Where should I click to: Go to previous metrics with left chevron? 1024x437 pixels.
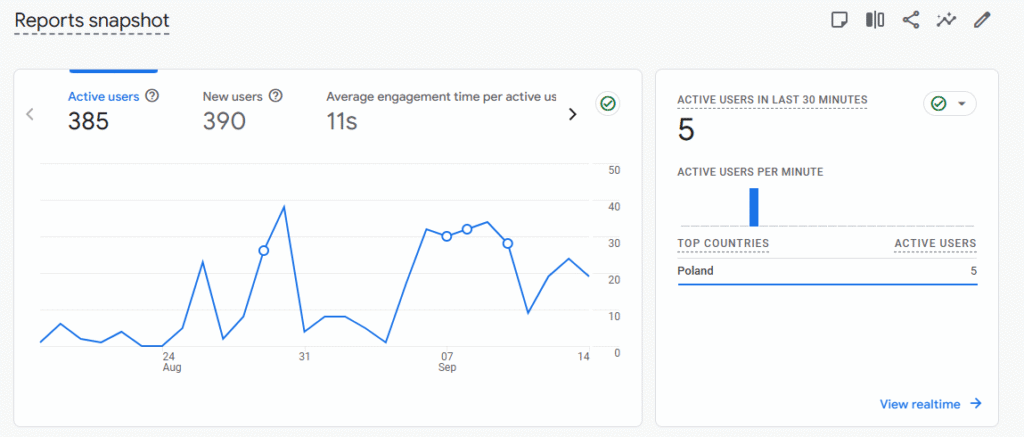[x=30, y=114]
